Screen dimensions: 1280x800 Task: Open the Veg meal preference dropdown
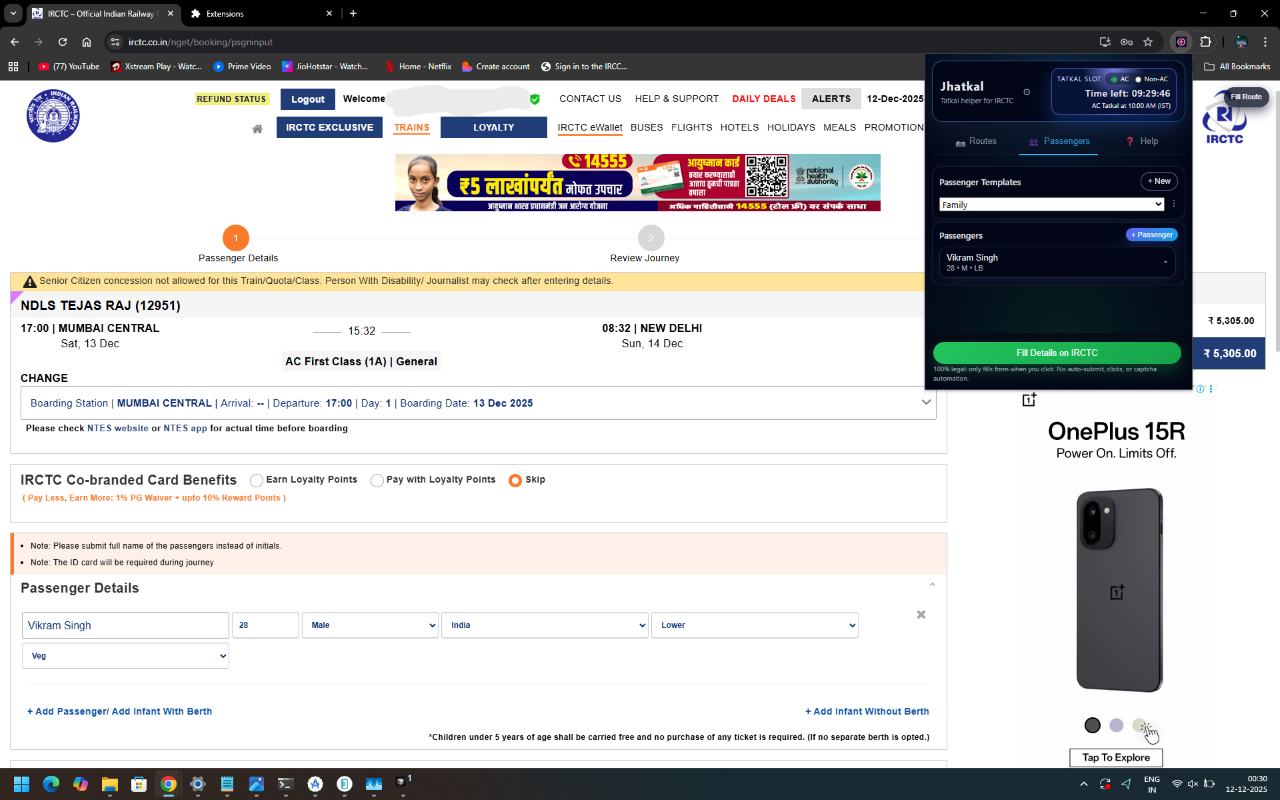tap(125, 656)
